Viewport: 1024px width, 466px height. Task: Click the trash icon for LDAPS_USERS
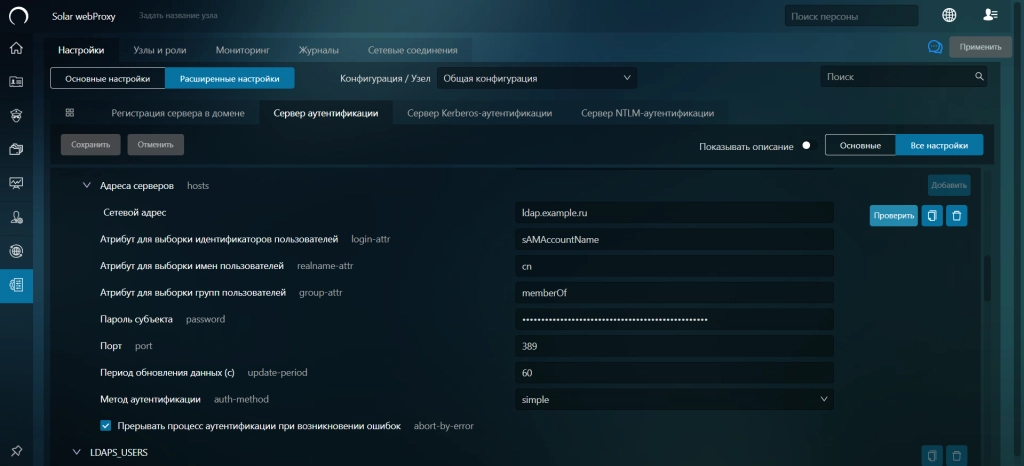coord(957,456)
